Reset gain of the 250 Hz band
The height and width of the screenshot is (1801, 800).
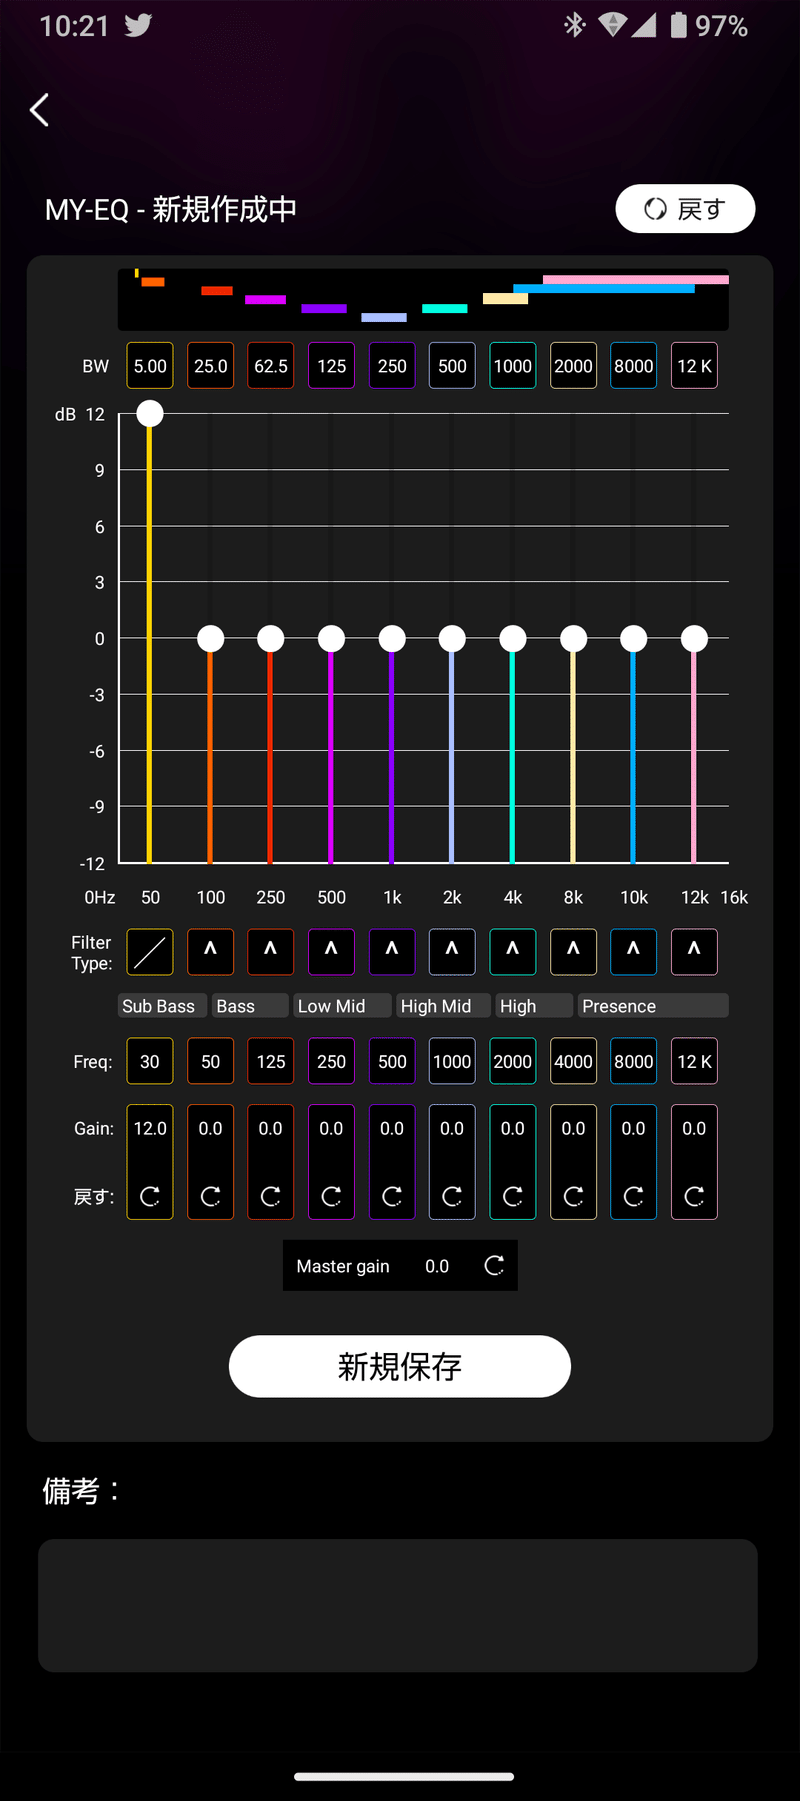point(331,1196)
